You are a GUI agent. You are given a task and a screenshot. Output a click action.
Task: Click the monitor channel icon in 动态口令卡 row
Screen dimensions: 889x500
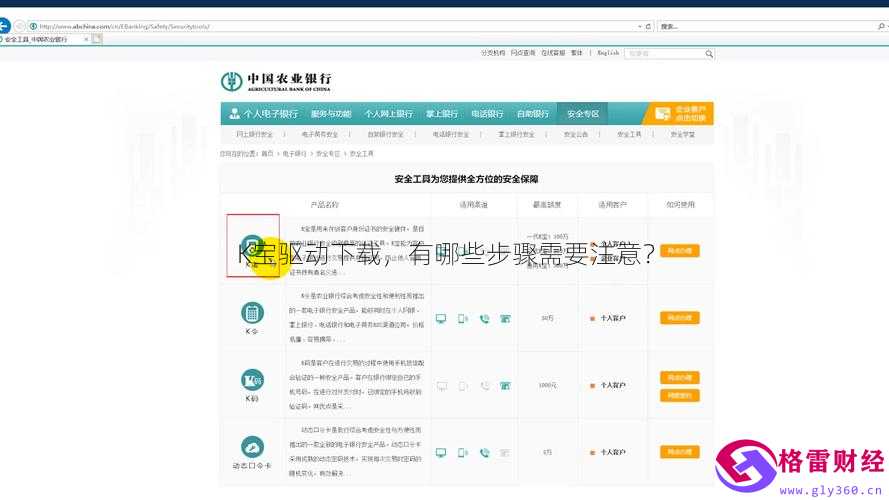pos(441,452)
